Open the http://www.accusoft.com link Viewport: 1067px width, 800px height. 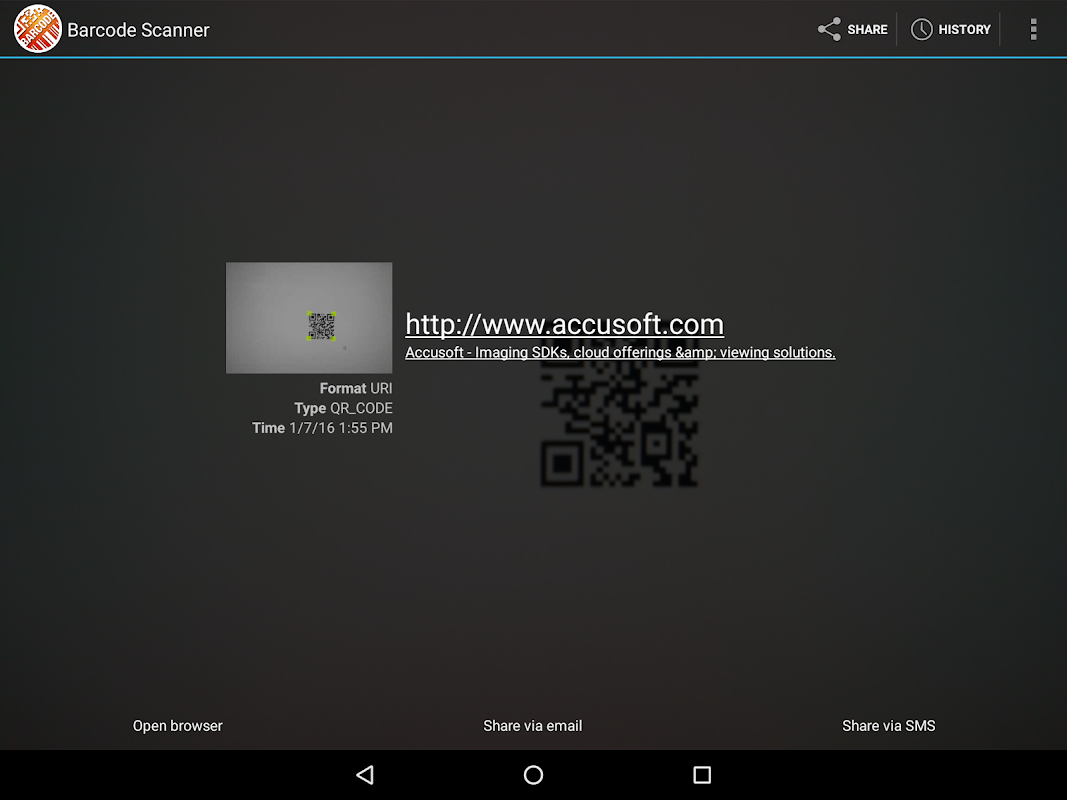[x=564, y=324]
